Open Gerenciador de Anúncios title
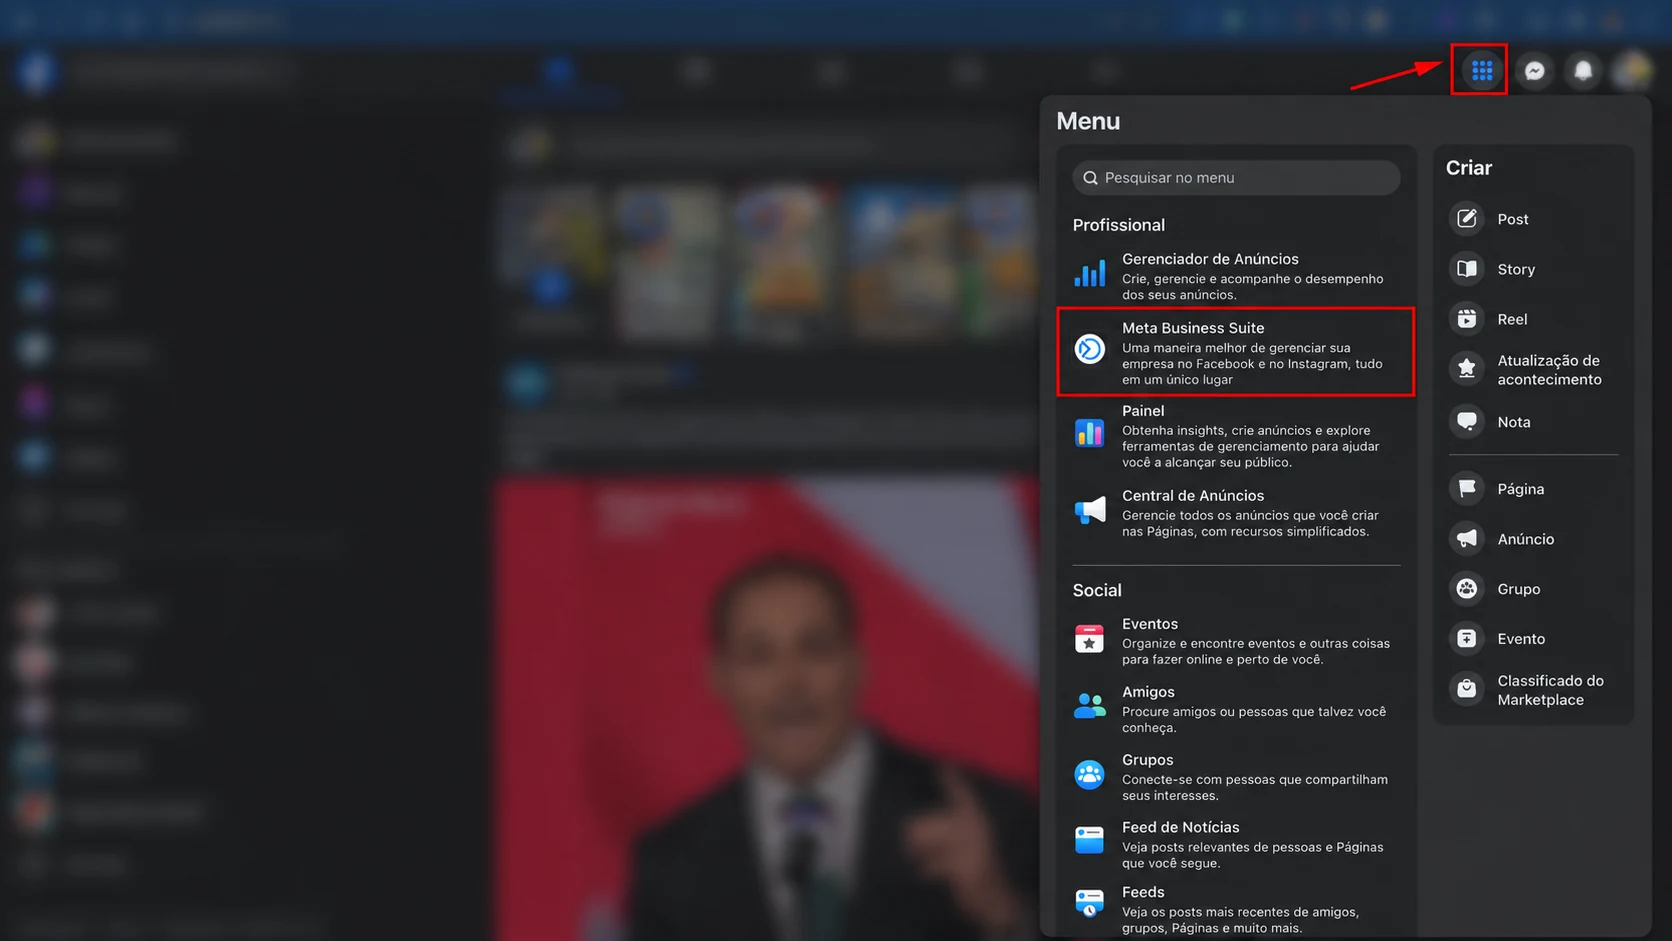Screen dimensions: 1672x941 pos(1210,259)
